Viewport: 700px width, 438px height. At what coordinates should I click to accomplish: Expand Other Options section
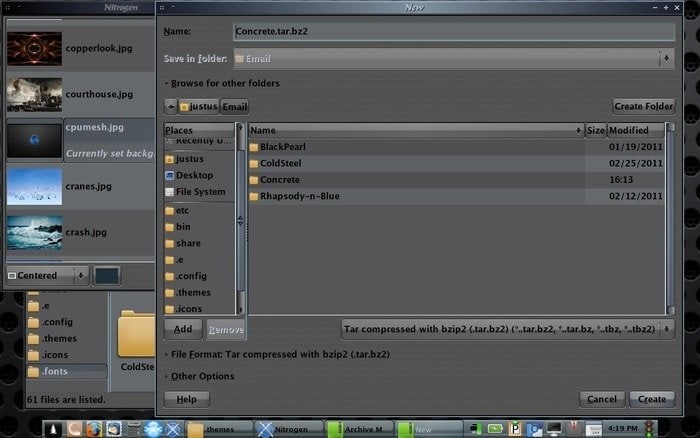tap(199, 376)
